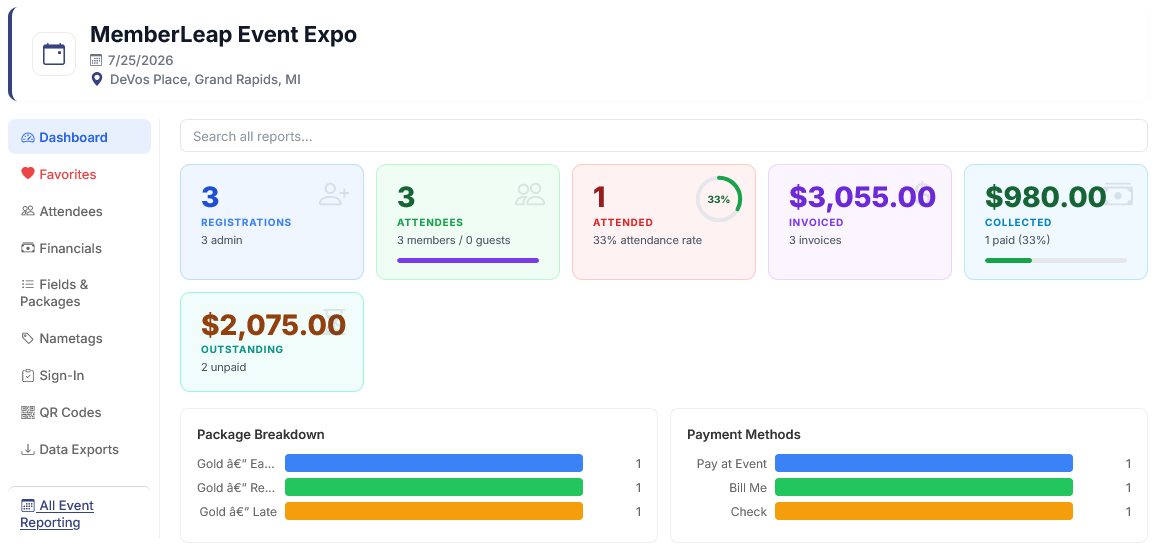Screen dimensions: 1161x555
Task: Click the Fields & Packages list icon
Action: pos(28,284)
